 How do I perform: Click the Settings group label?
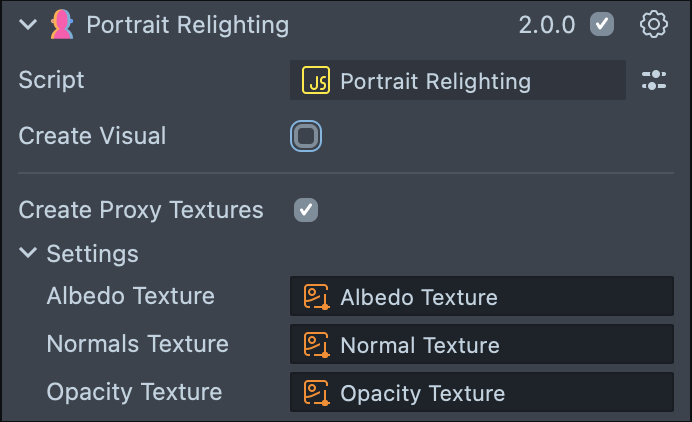[x=92, y=254]
